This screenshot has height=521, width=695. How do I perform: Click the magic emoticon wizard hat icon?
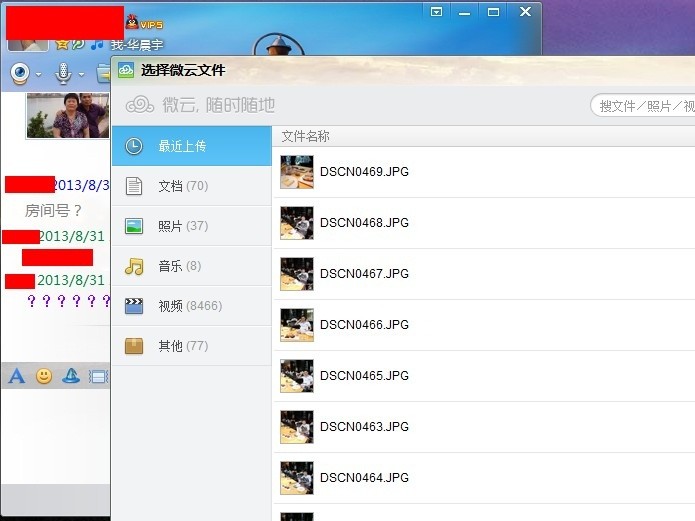[x=71, y=376]
